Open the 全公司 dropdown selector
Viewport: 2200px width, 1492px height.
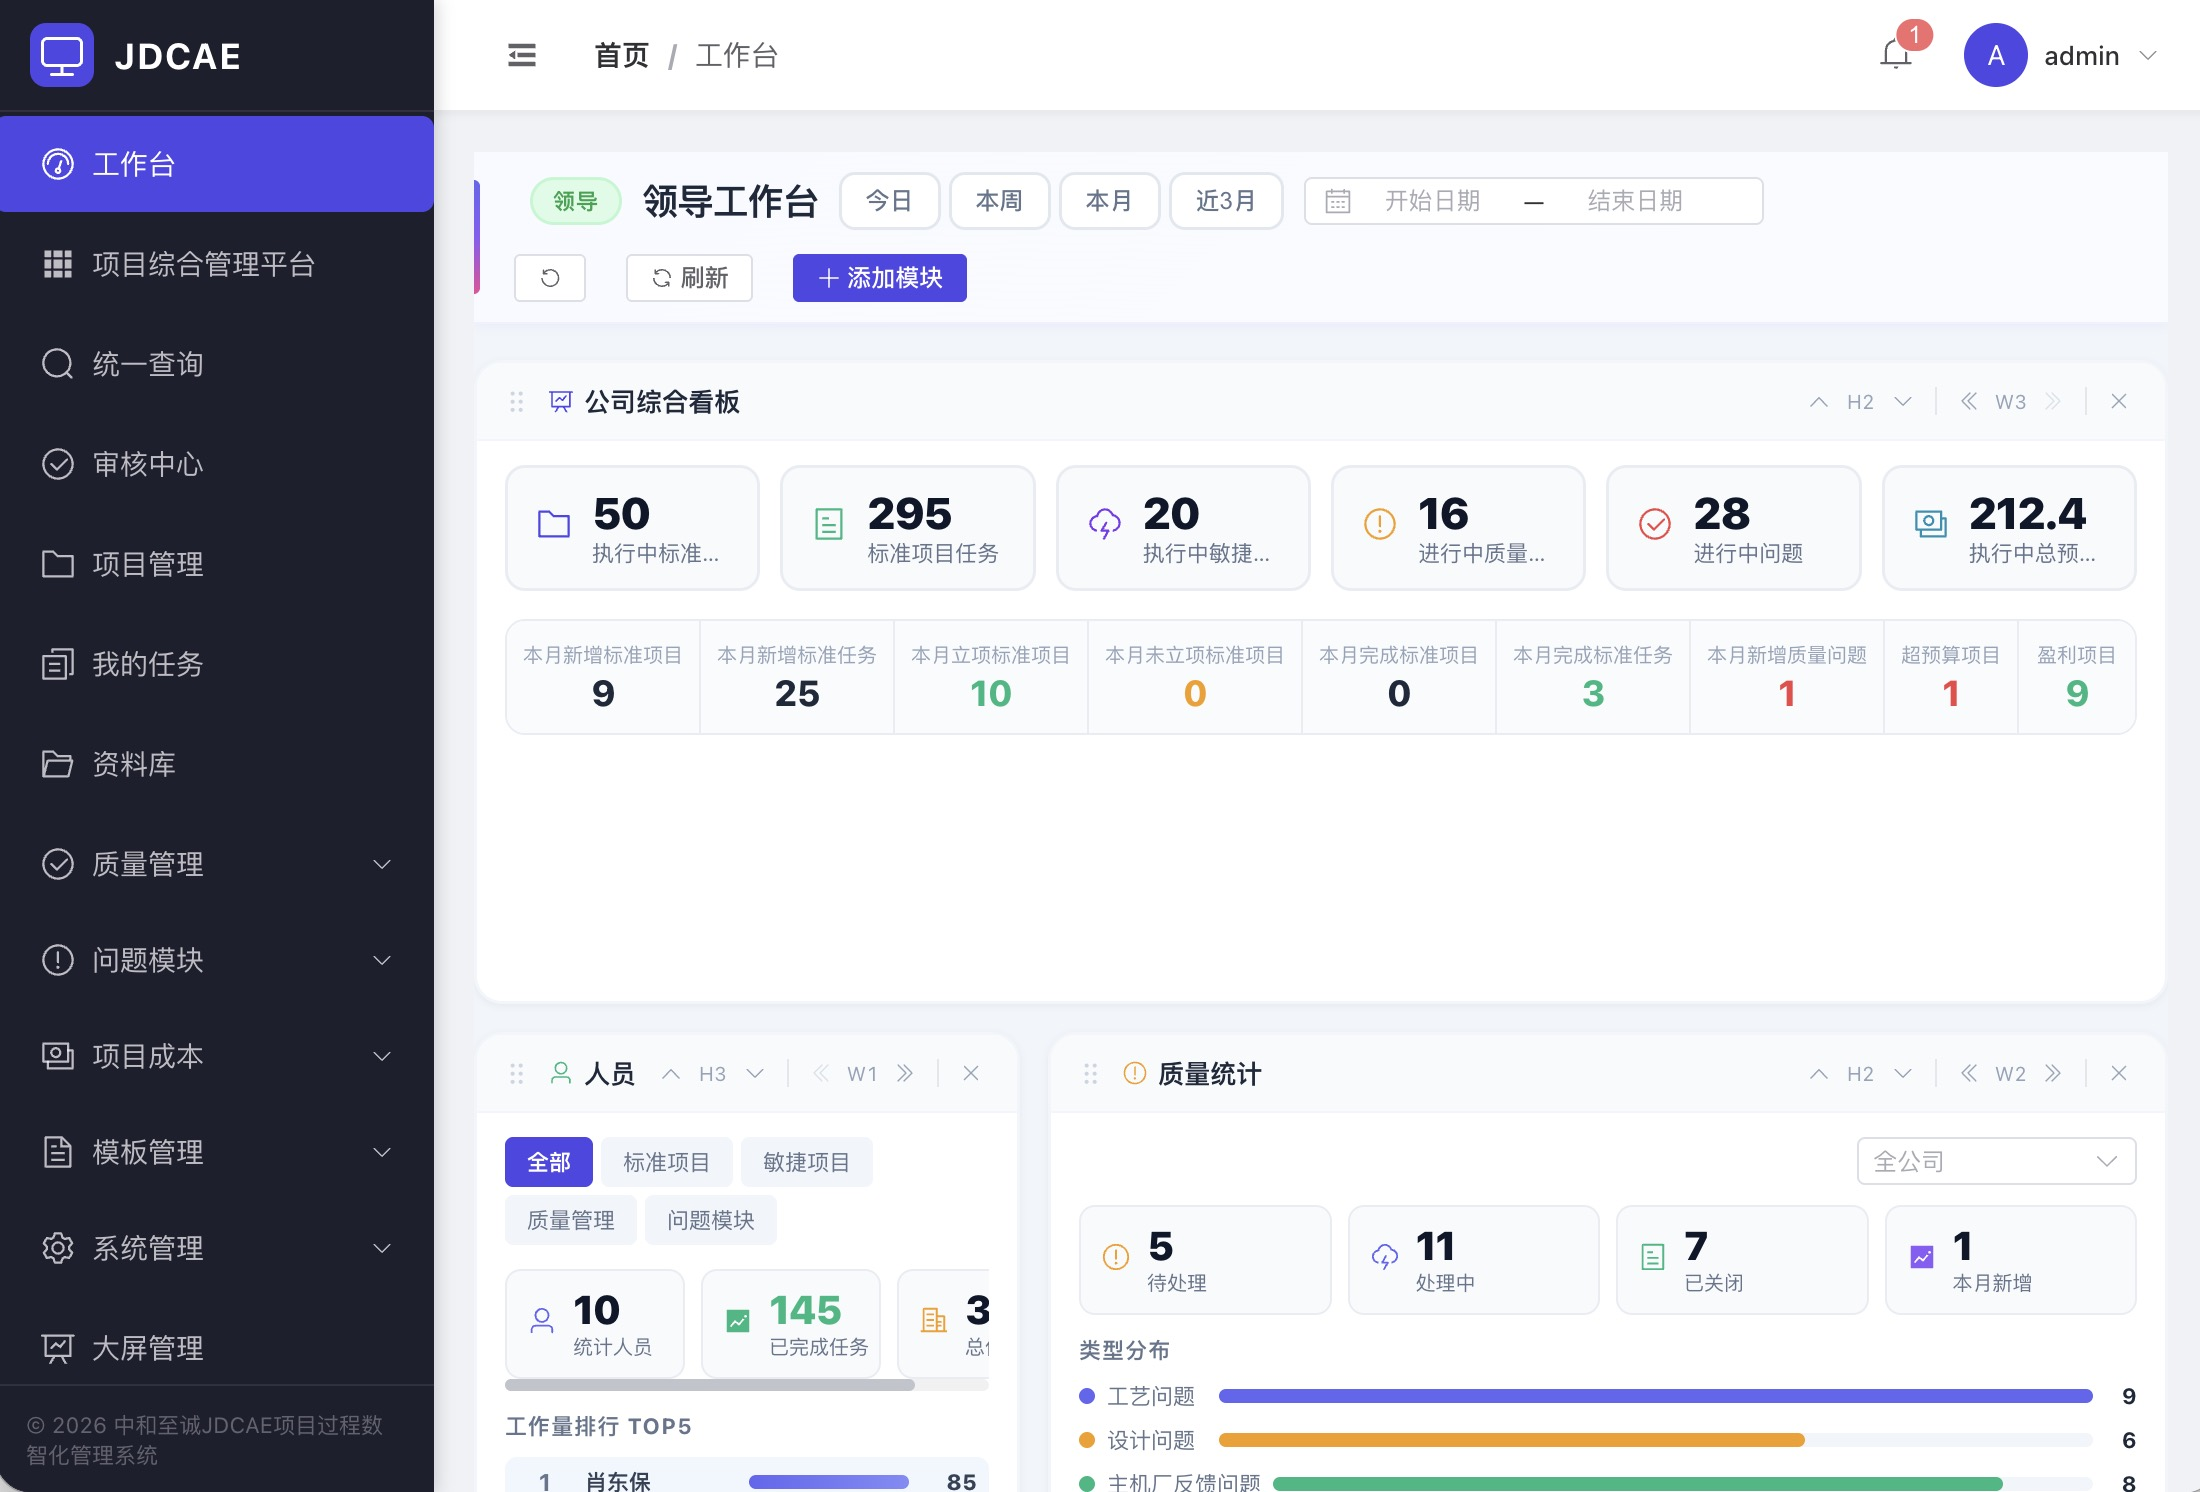pyautogui.click(x=1996, y=1161)
